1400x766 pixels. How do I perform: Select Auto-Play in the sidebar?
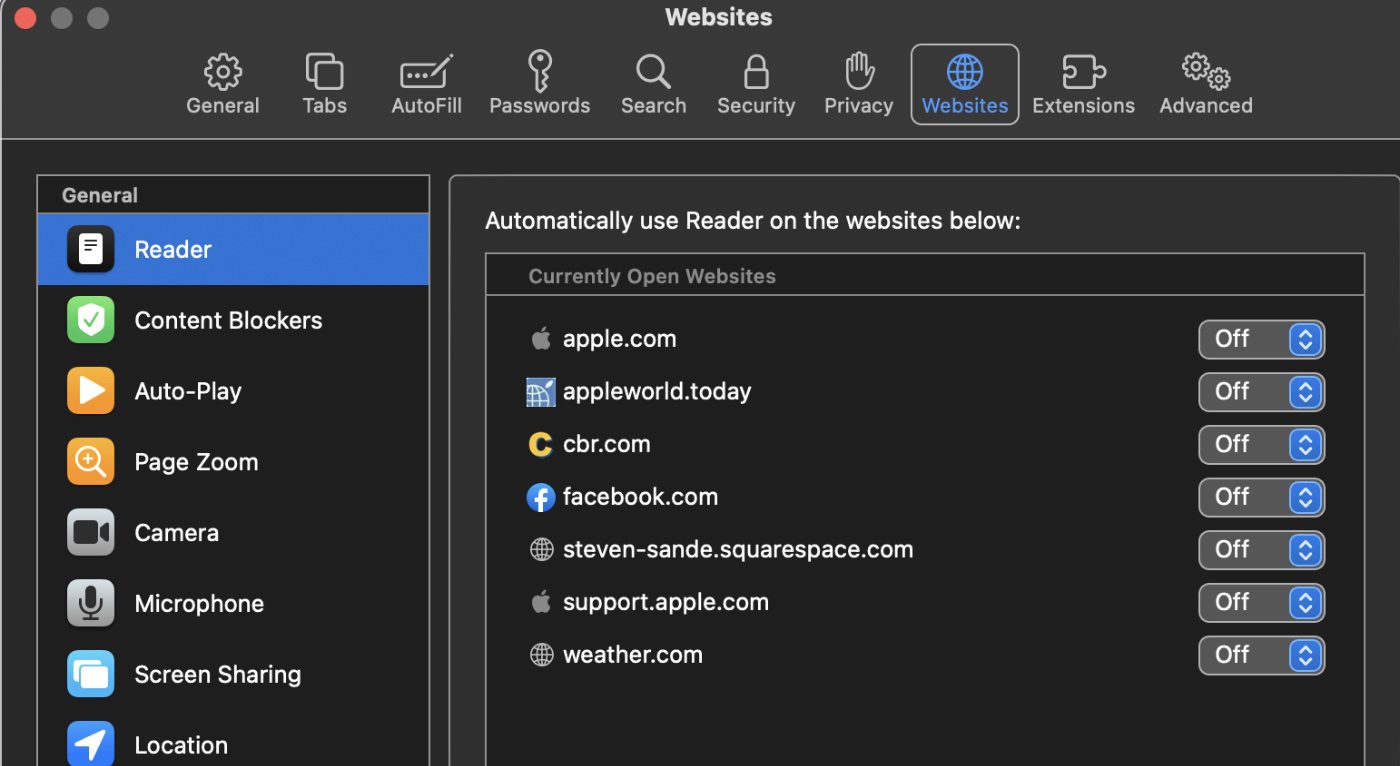coord(188,391)
